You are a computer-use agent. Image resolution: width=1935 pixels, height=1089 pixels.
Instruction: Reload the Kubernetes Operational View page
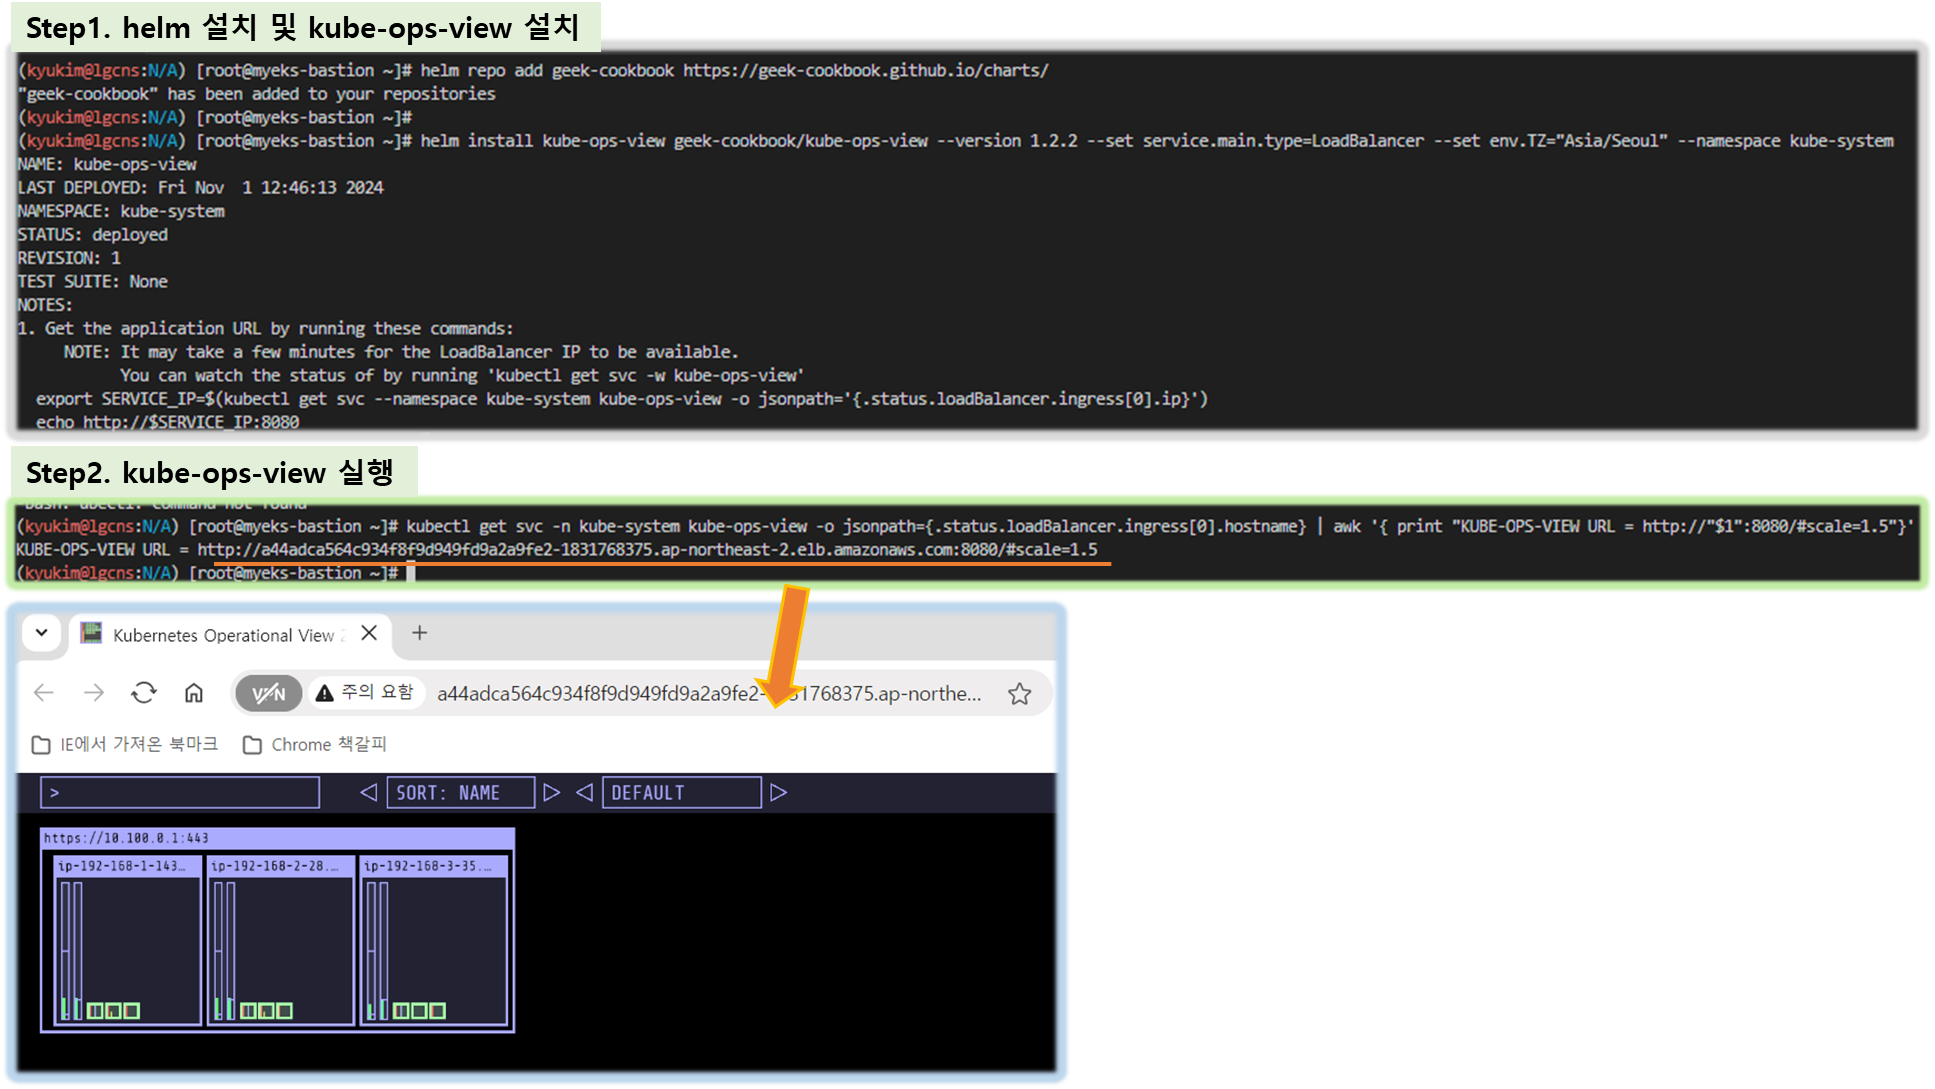point(144,693)
